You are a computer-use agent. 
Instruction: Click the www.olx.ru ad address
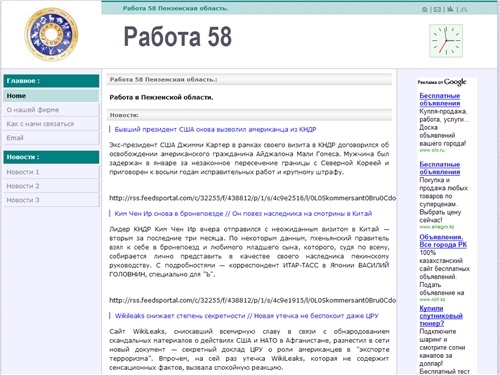coord(432,150)
